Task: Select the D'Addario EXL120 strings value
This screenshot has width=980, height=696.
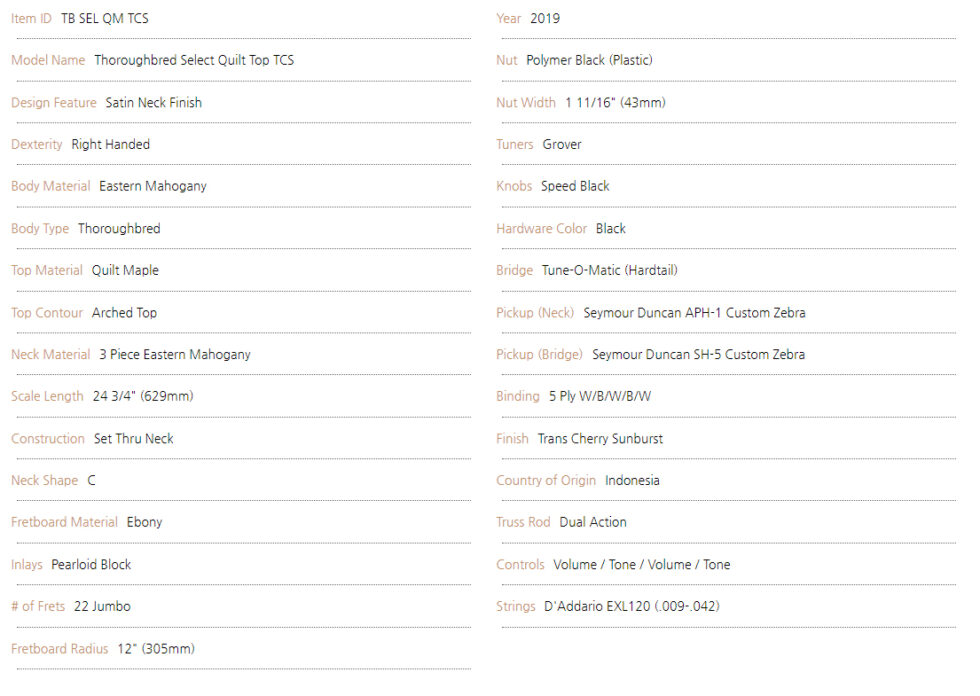Action: 632,606
